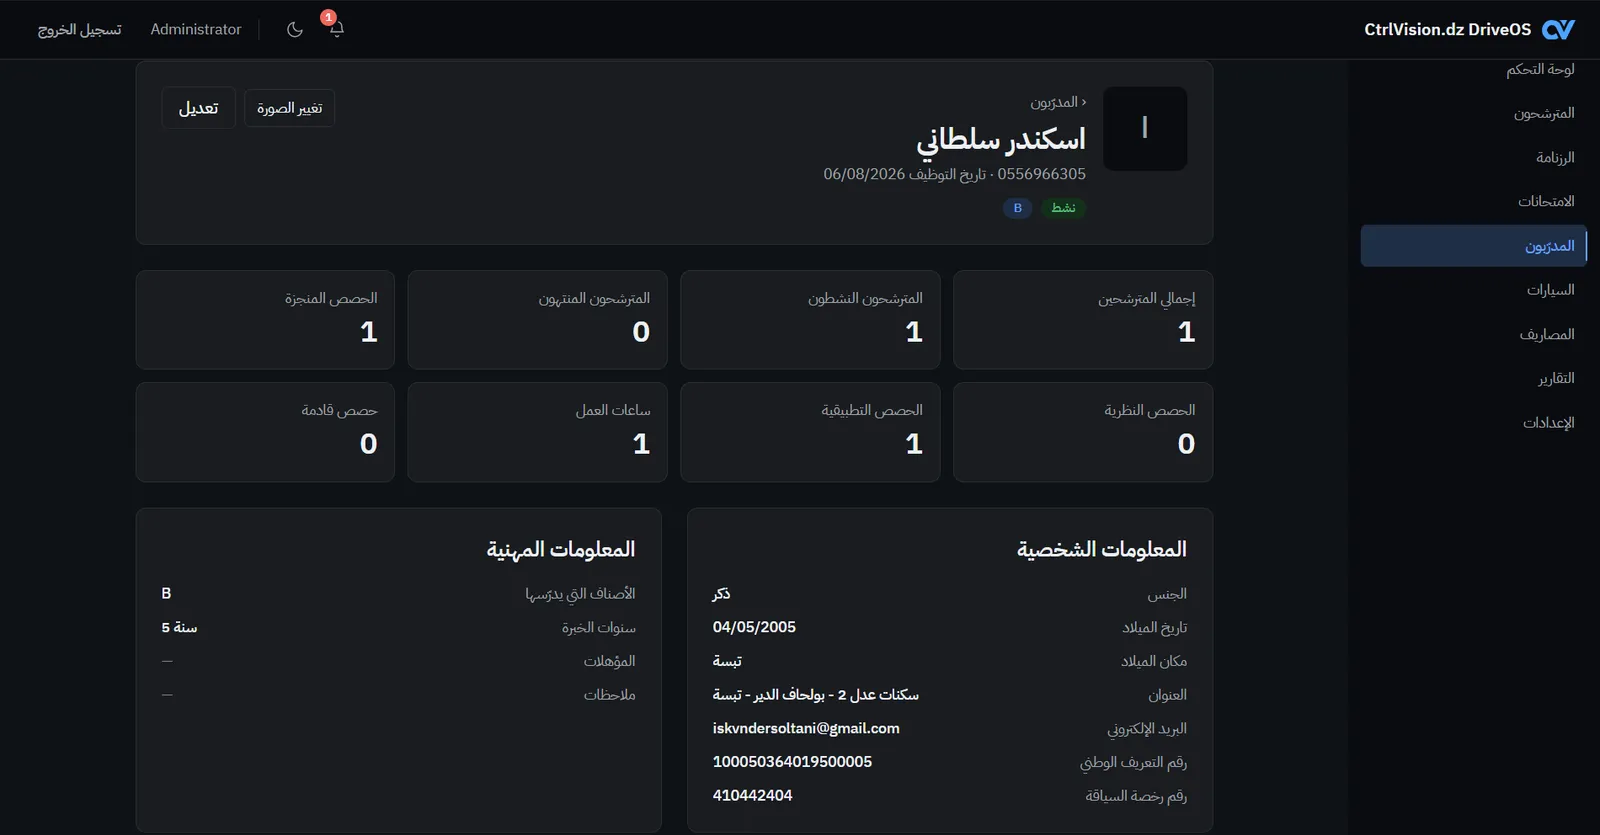Screen dimensions: 1600x835
Task: Click the العنوان label
Action: click(x=1167, y=694)
